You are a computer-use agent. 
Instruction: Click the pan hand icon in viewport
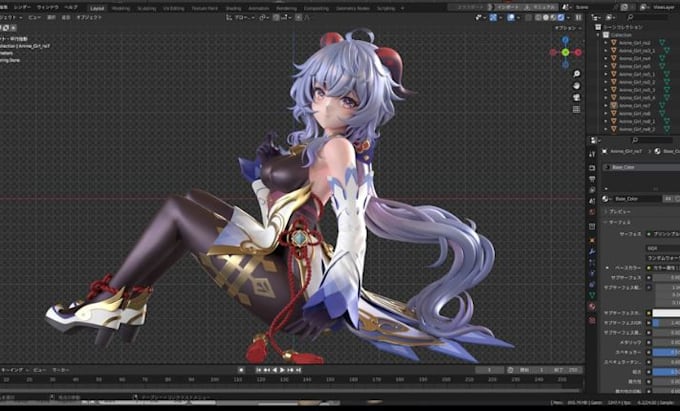click(576, 86)
